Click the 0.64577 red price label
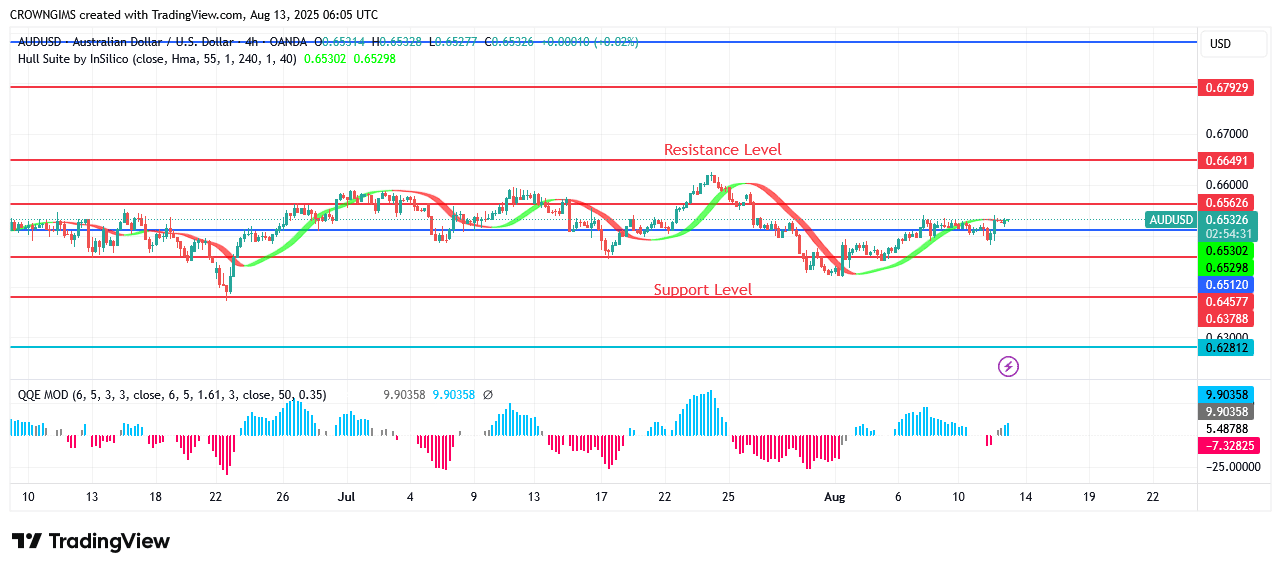The height and width of the screenshot is (571, 1281). tap(1226, 302)
